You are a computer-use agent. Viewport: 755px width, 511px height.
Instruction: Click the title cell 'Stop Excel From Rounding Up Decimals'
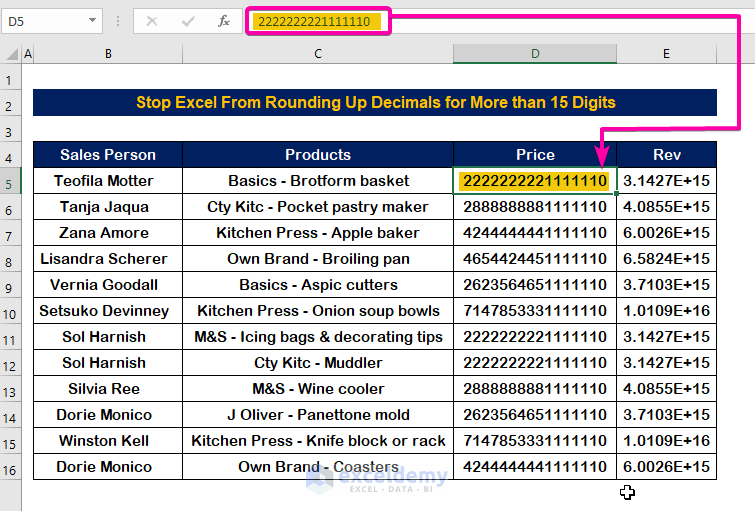click(x=375, y=103)
